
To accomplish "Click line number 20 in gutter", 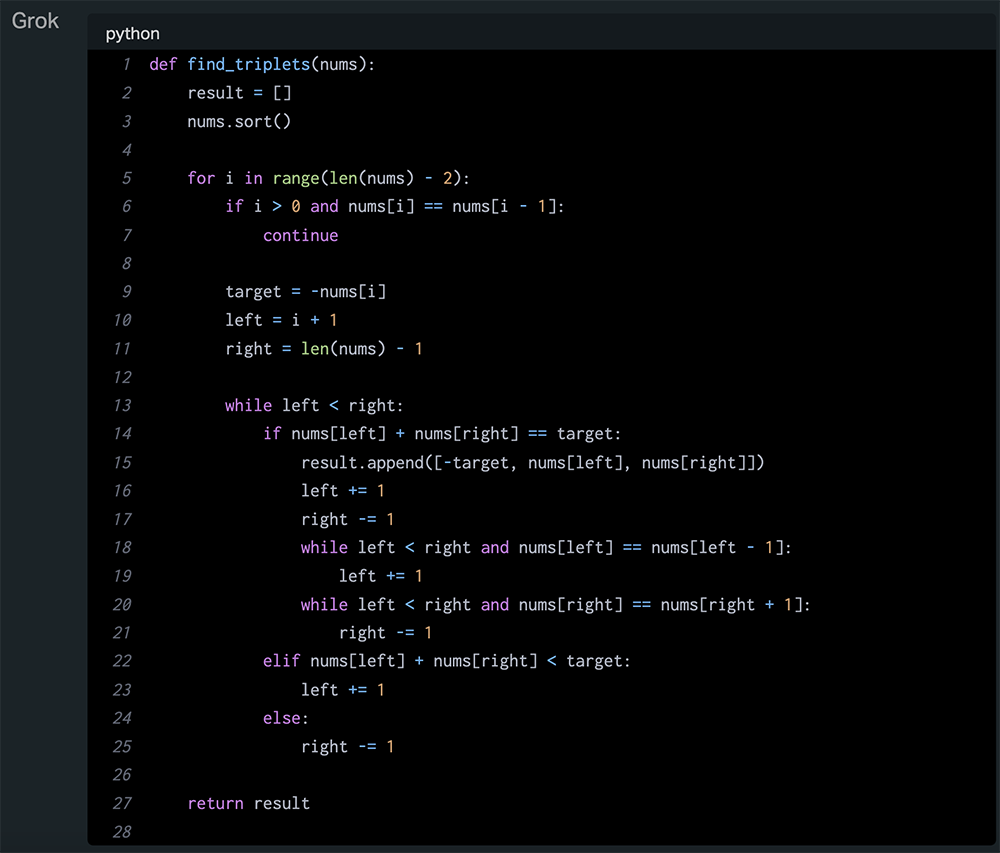I will coord(122,604).
